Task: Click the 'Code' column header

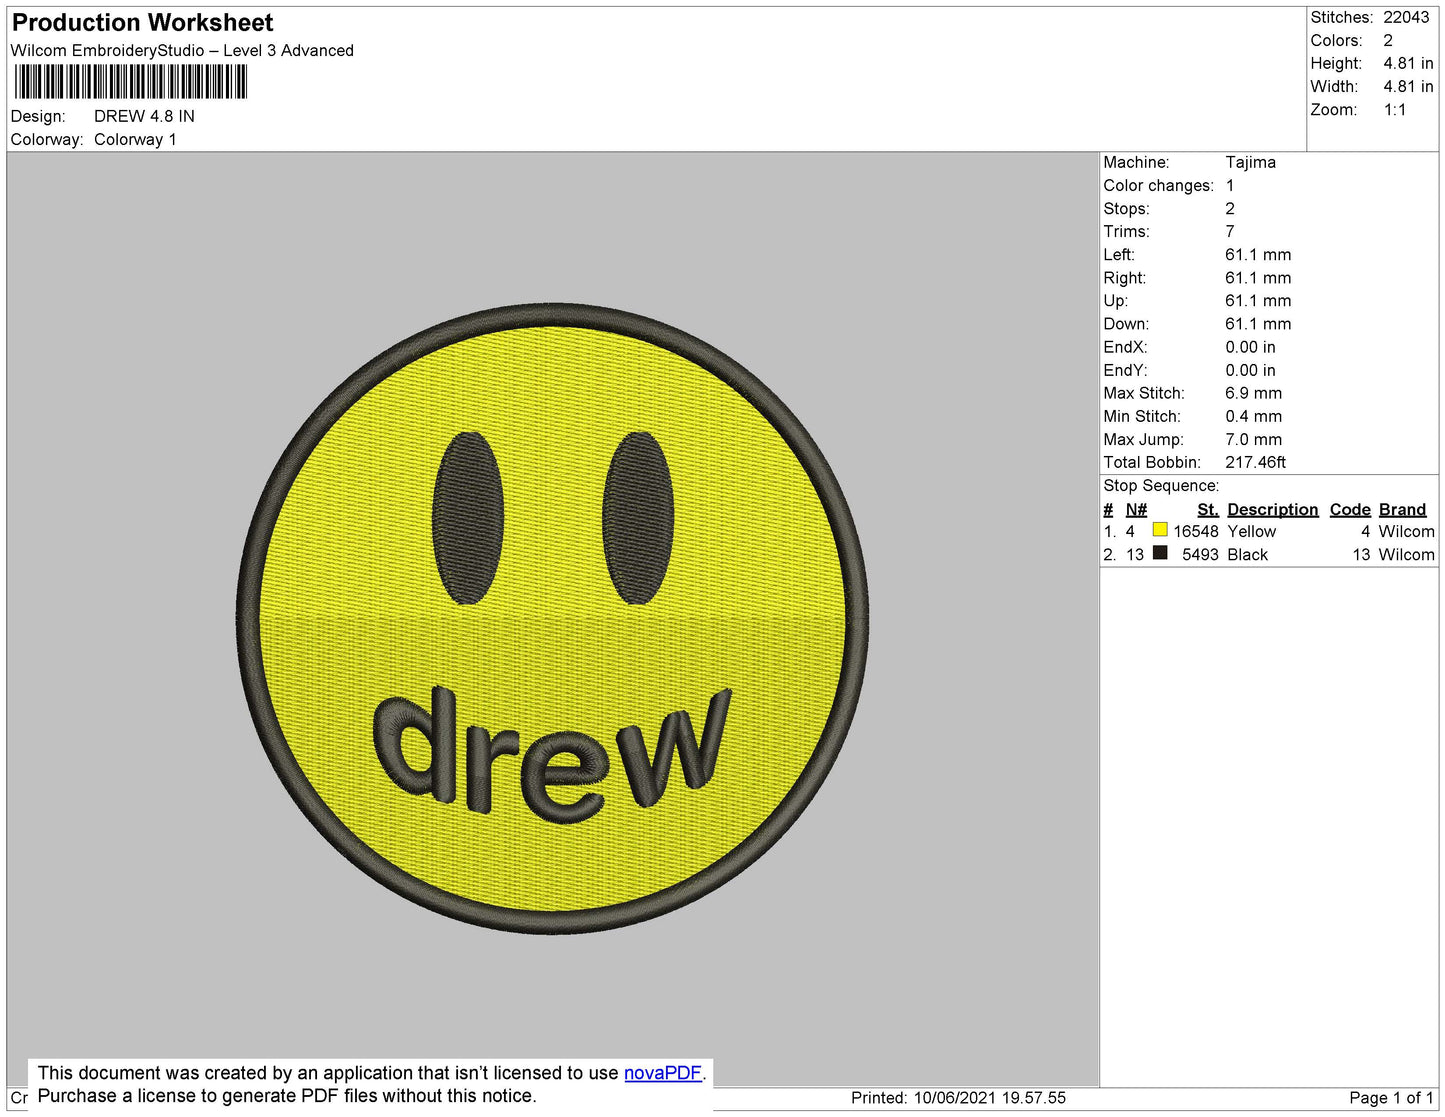Action: (1350, 509)
